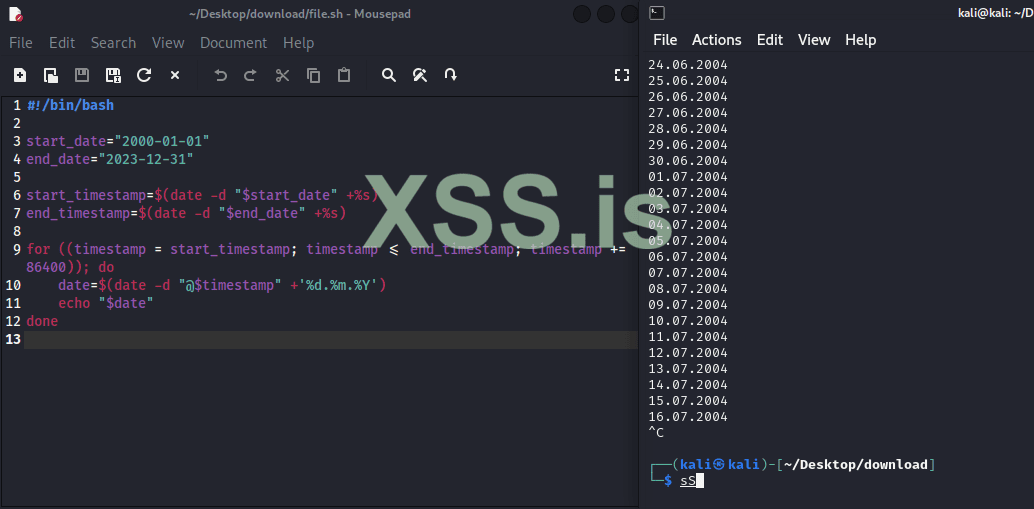This screenshot has width=1034, height=509.
Task: Open the Mousepad Edit menu
Action: [62, 43]
